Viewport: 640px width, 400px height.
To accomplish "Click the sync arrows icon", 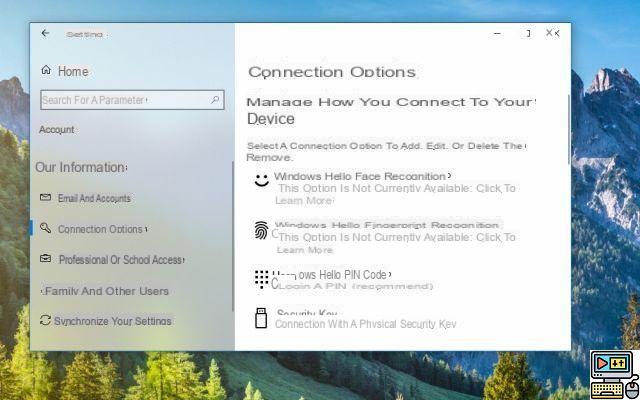I will (45, 320).
